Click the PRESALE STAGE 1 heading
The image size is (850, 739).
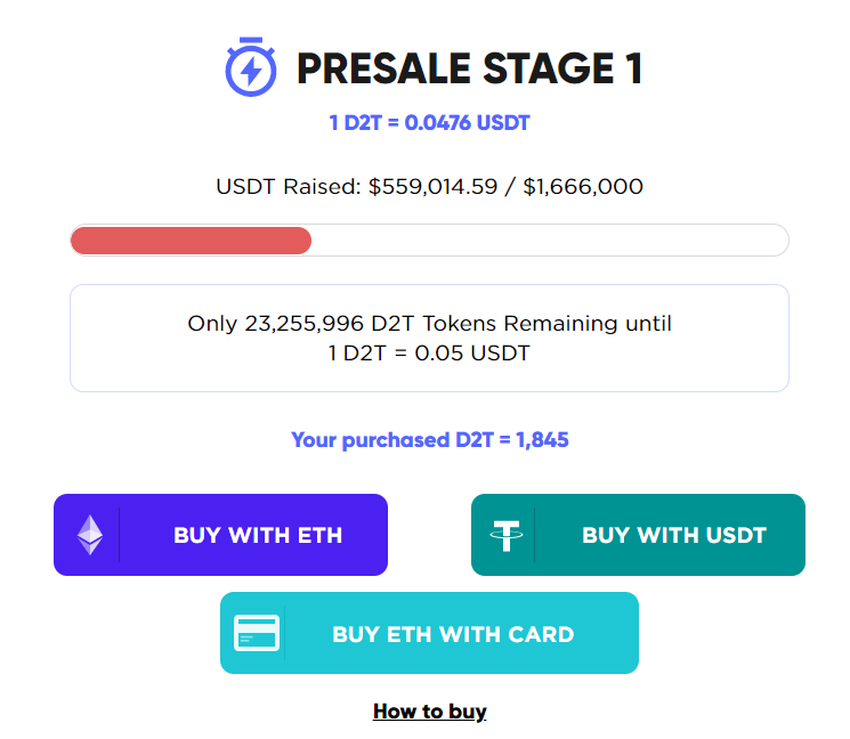point(469,69)
